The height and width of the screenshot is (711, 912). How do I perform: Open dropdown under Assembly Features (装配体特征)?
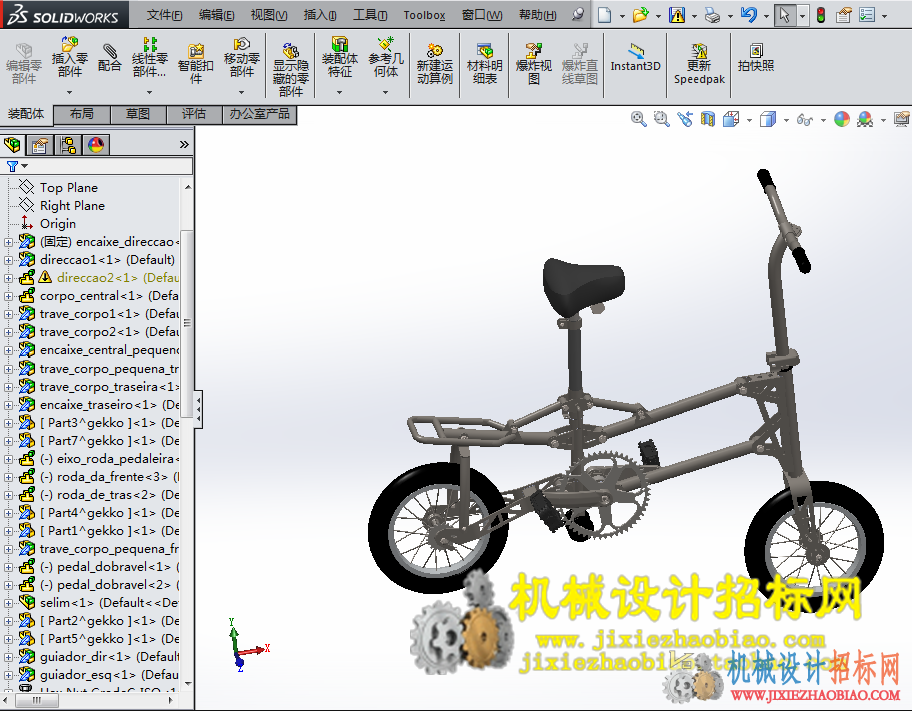[340, 92]
